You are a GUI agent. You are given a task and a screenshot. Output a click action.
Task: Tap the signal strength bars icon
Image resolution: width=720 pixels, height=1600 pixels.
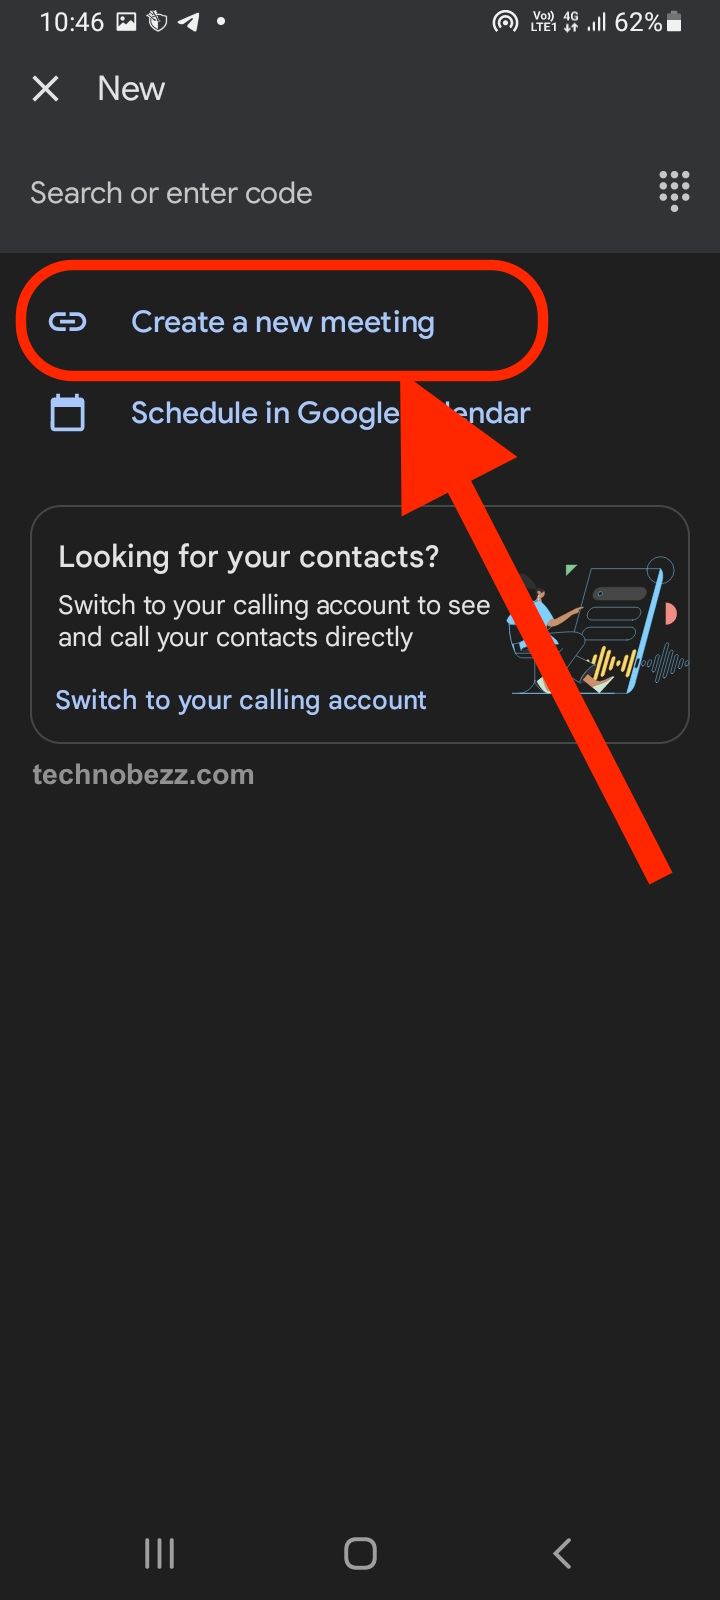(597, 22)
